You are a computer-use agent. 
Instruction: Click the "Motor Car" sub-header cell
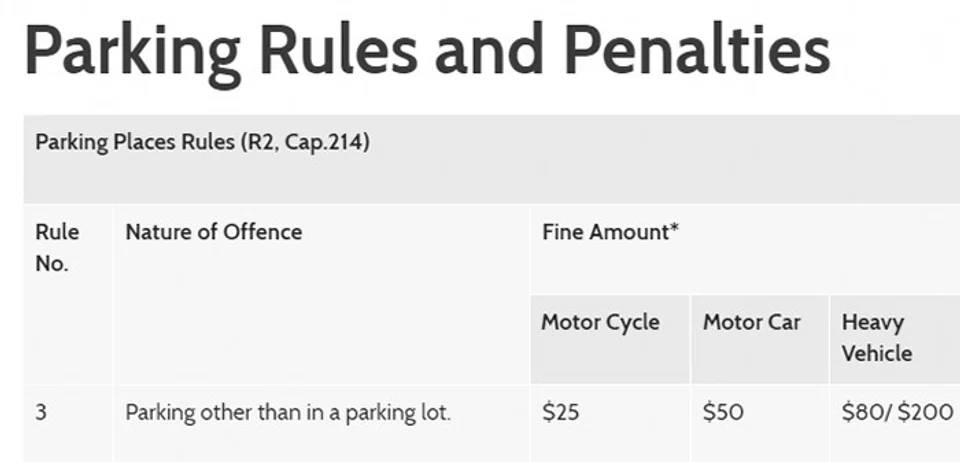[751, 323]
